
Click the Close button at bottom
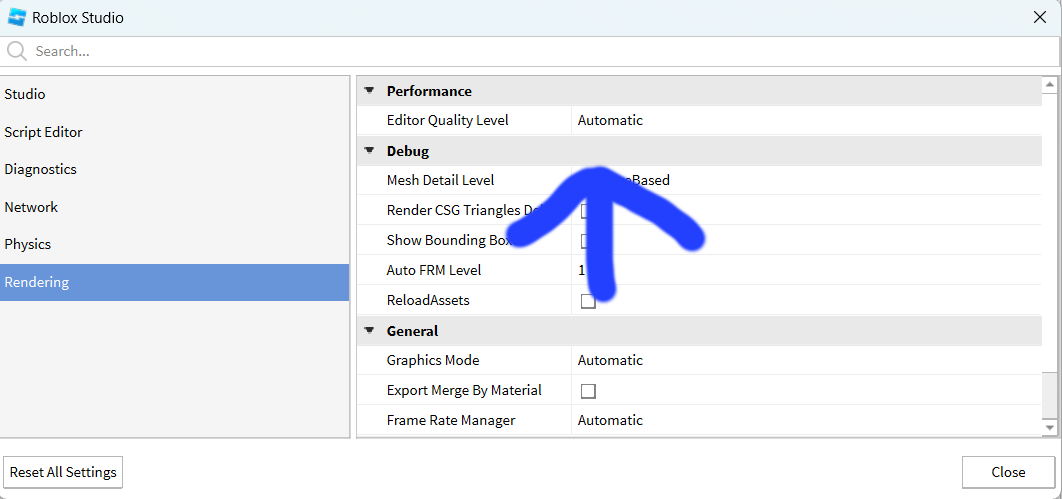[1008, 472]
